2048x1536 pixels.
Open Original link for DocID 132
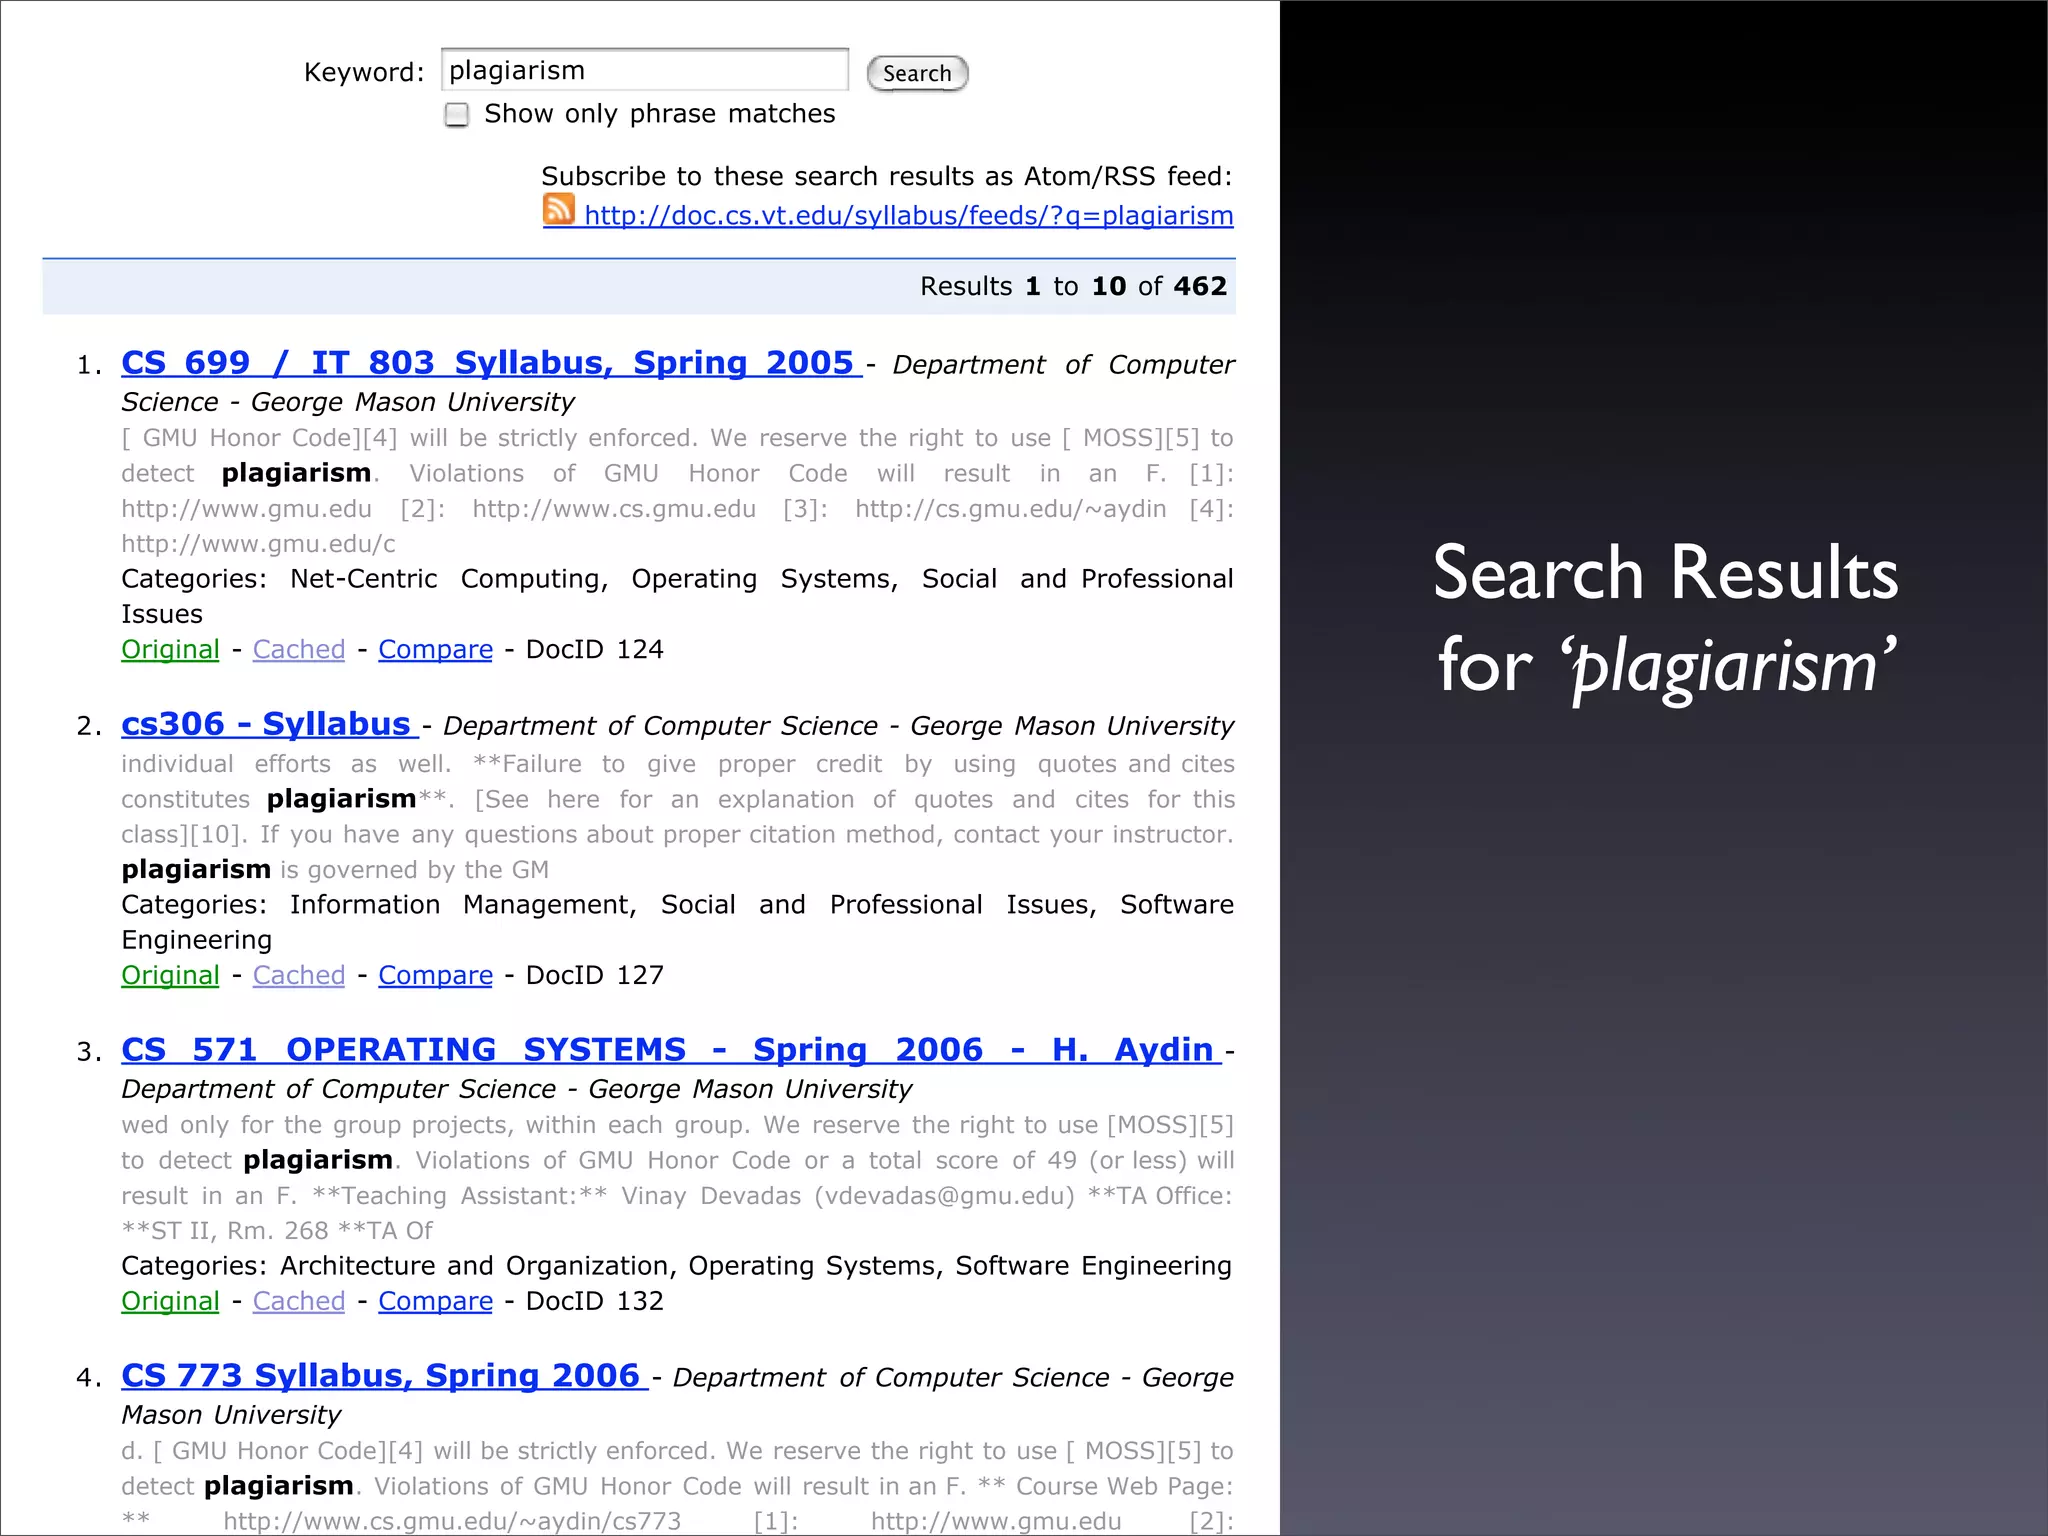click(x=170, y=1302)
